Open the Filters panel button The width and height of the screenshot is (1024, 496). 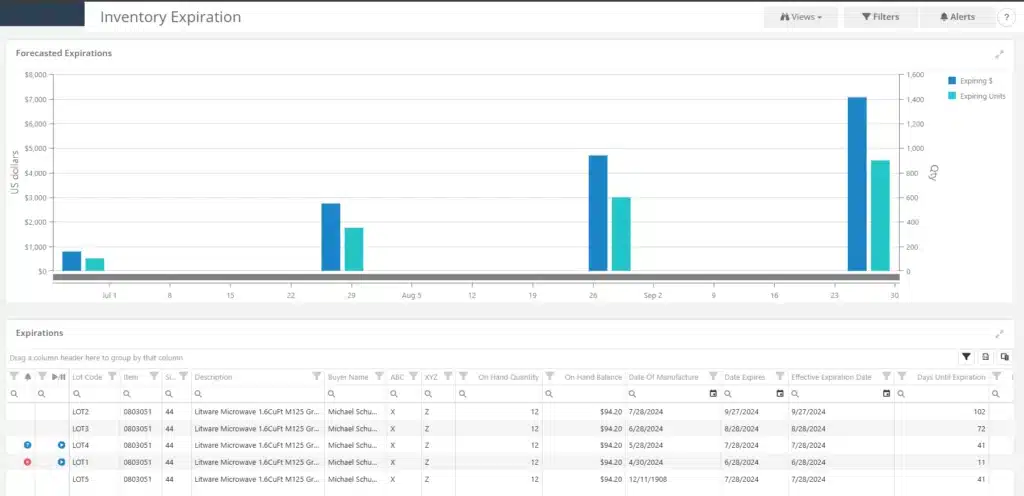click(880, 17)
